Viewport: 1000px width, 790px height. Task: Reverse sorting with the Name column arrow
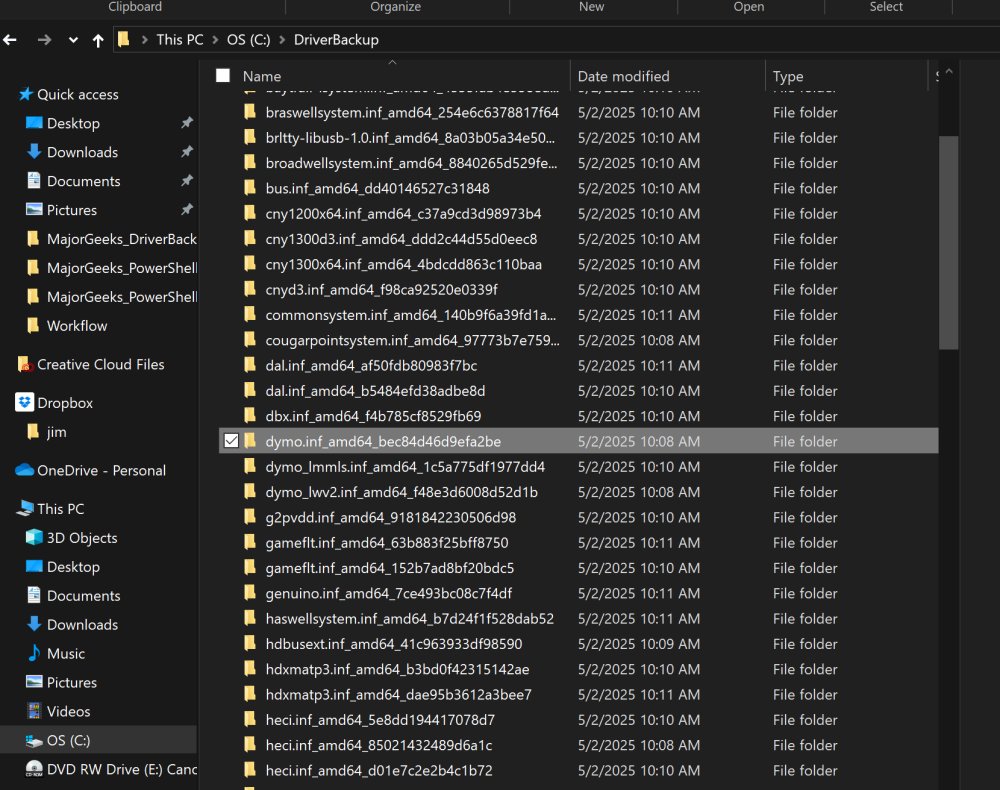392,62
